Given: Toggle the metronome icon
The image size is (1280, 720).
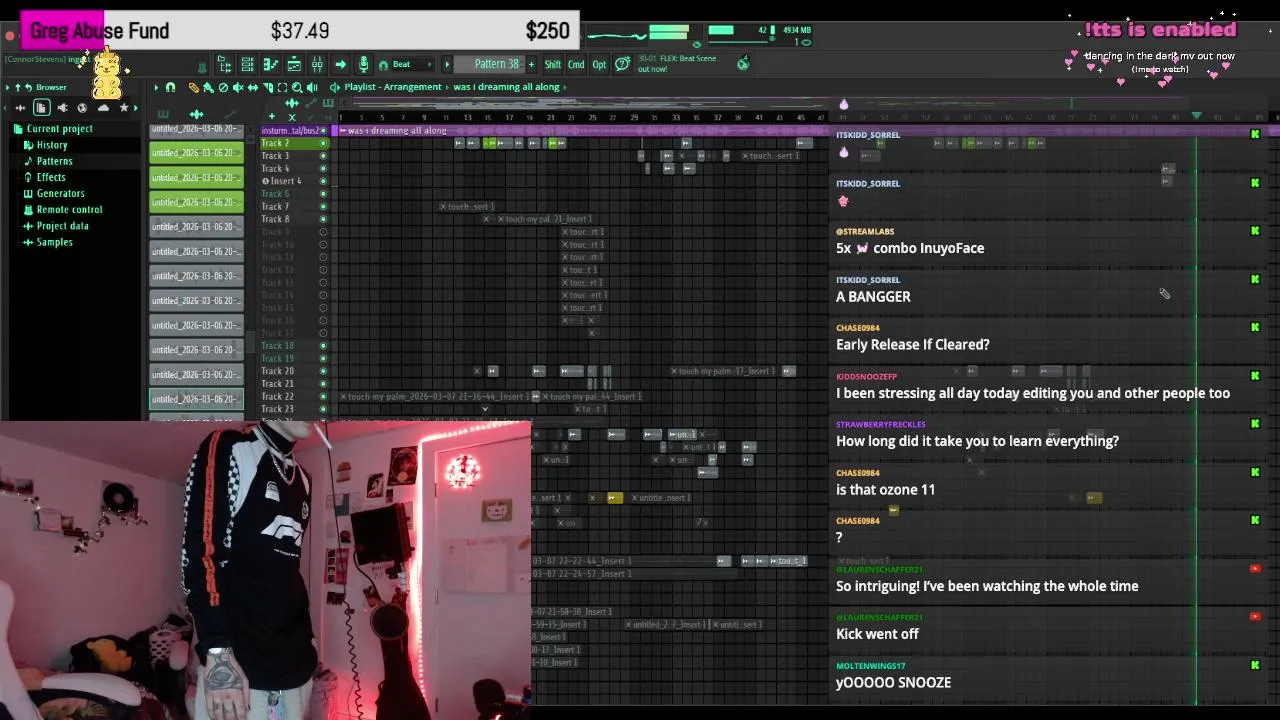Looking at the screenshot, I should (x=201, y=67).
